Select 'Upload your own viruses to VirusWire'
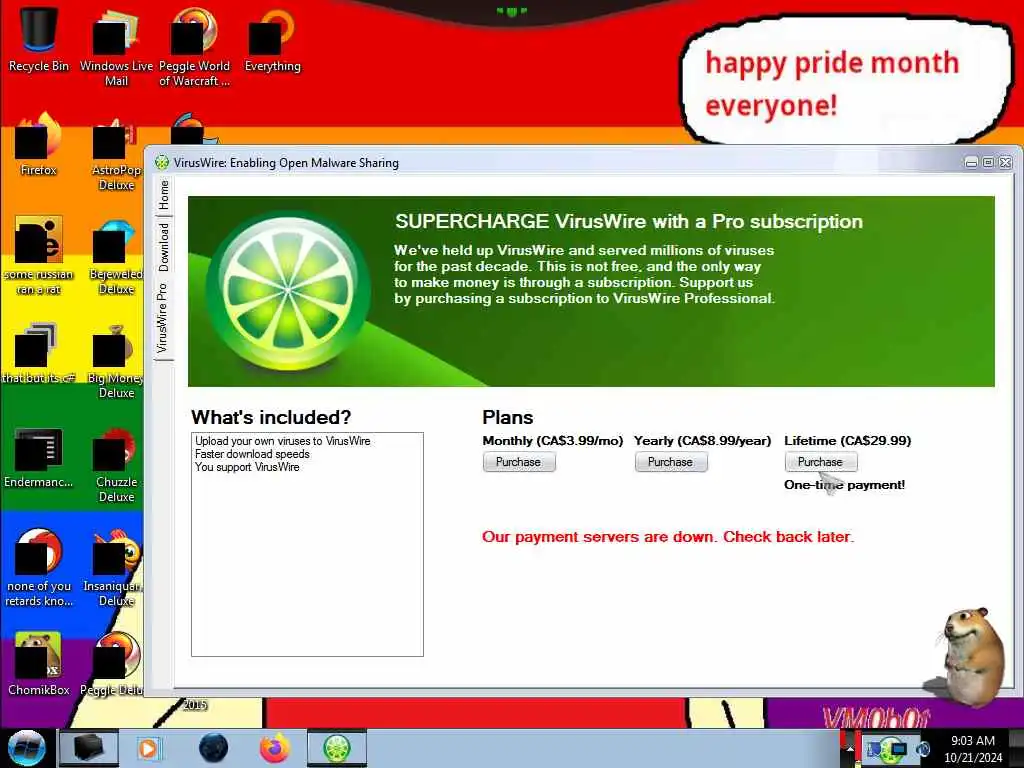 [x=283, y=441]
